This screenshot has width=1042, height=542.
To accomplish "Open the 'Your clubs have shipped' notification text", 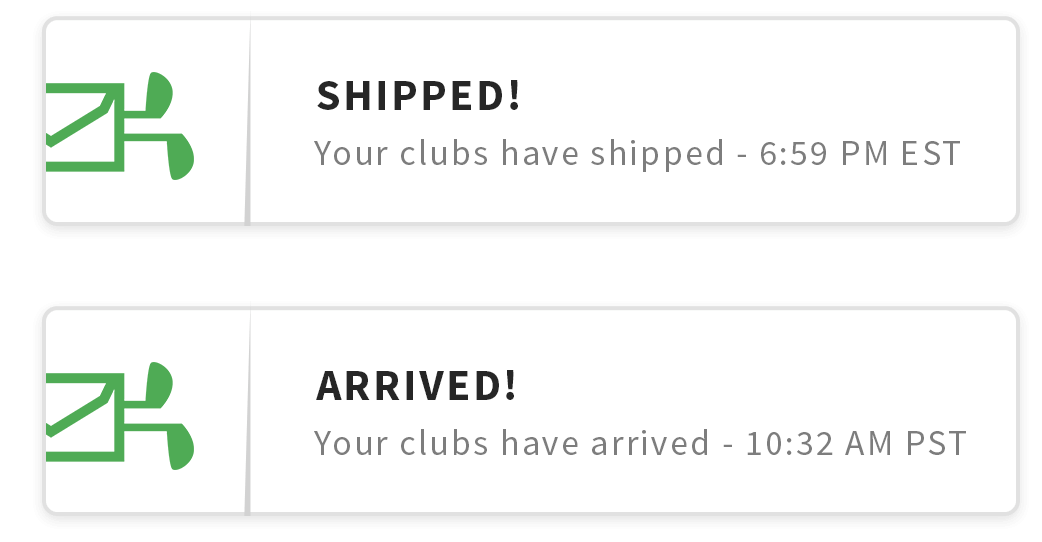I will [x=519, y=154].
